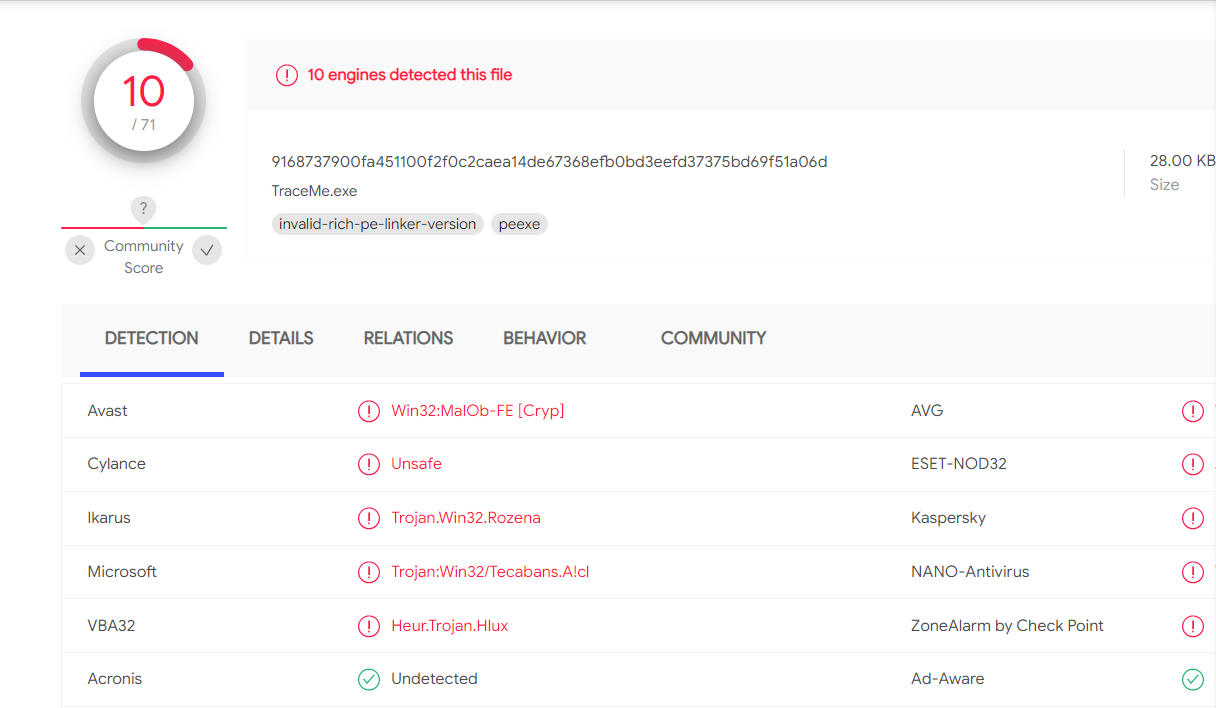Open the BEHAVIOR tab
Viewport: 1216px width, 708px height.
click(545, 338)
